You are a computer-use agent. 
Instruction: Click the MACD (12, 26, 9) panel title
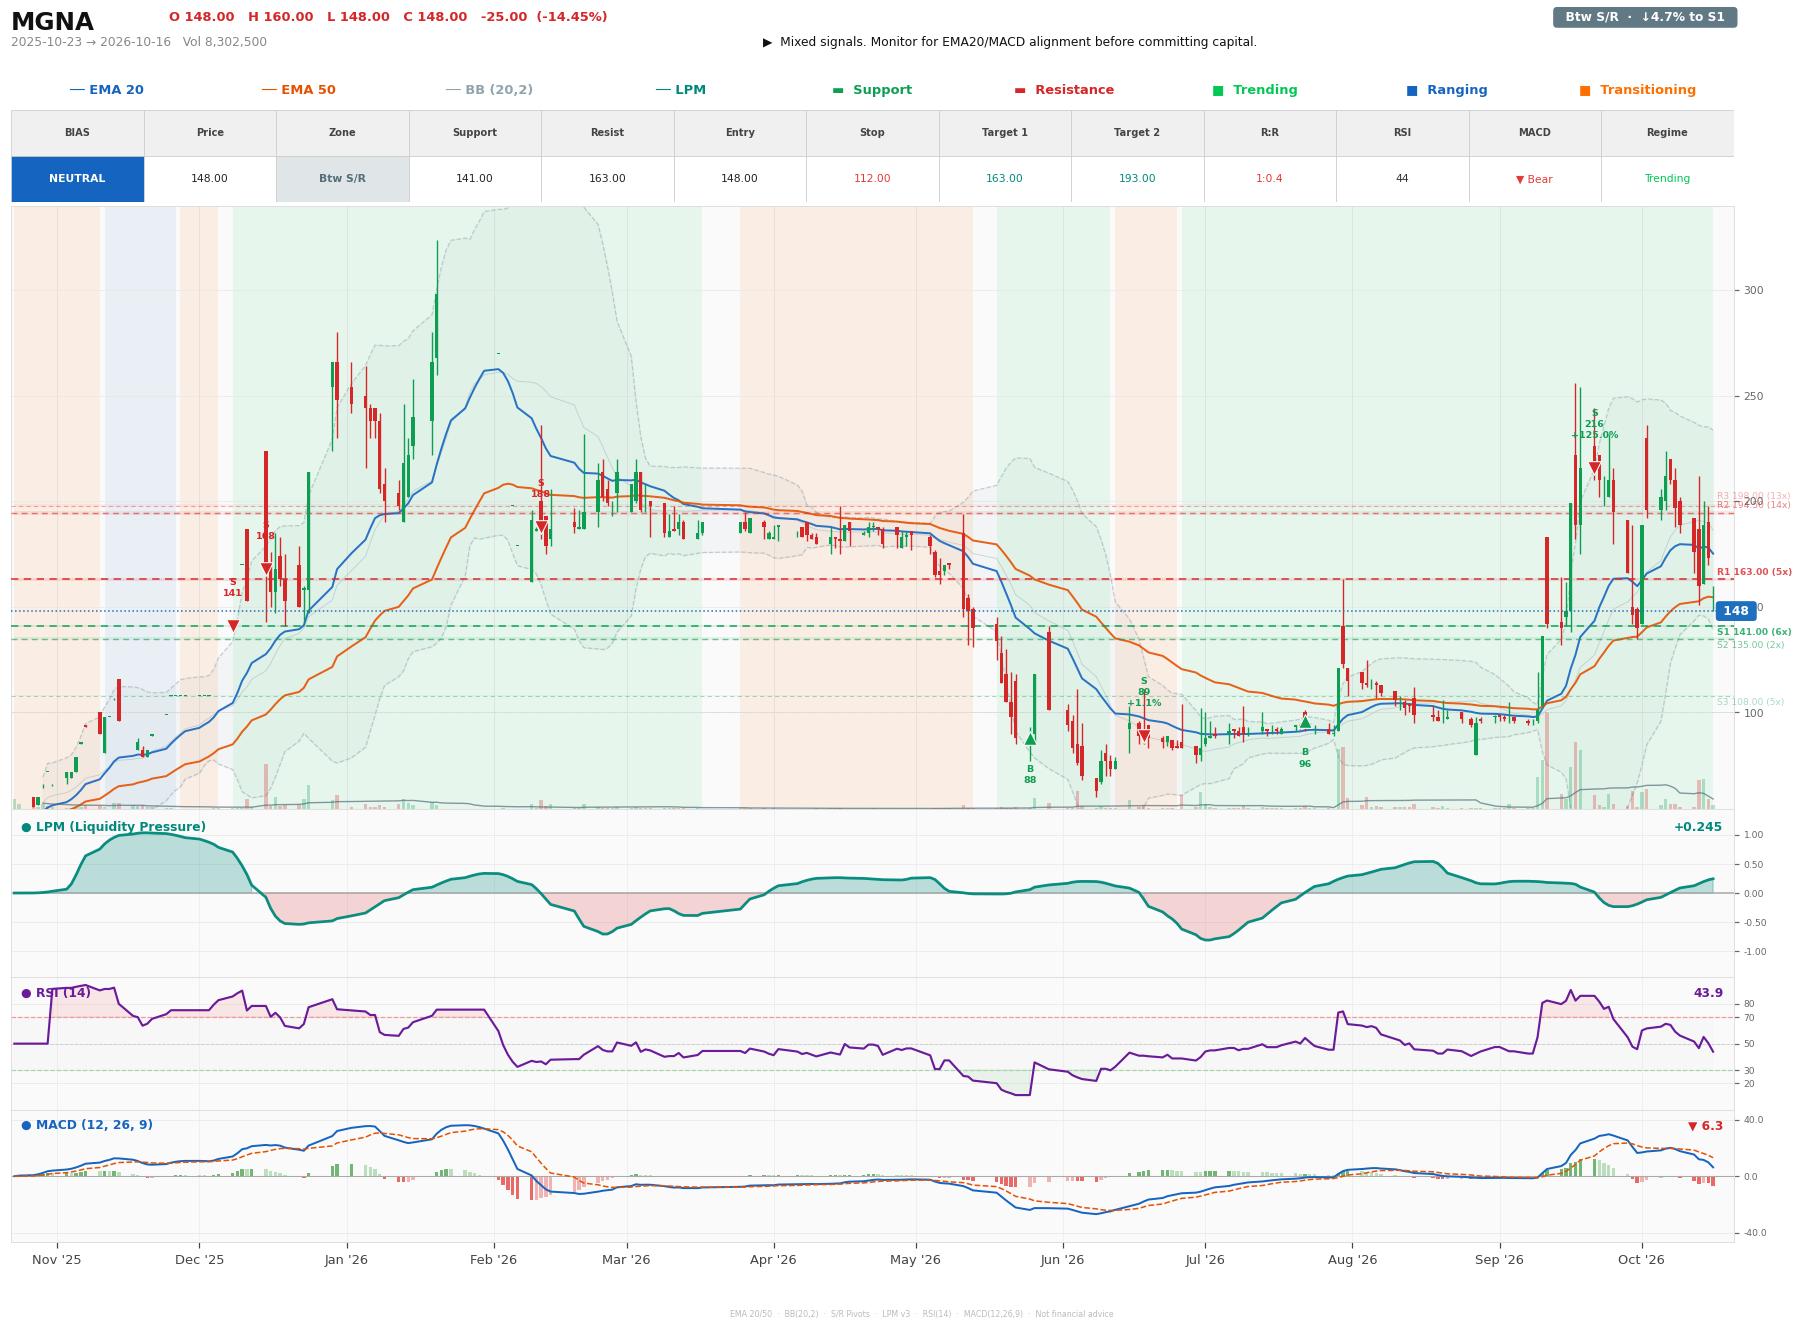87,1125
